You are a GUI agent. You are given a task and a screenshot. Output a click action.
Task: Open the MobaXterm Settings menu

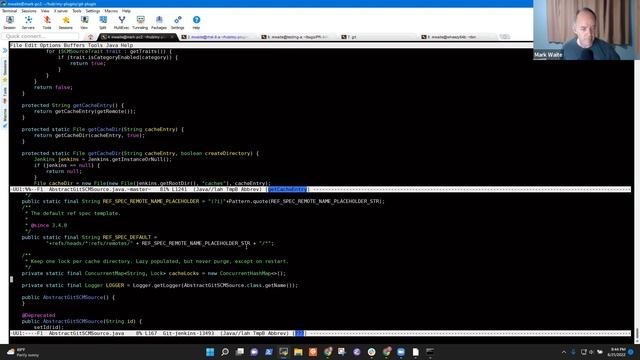coord(93,11)
